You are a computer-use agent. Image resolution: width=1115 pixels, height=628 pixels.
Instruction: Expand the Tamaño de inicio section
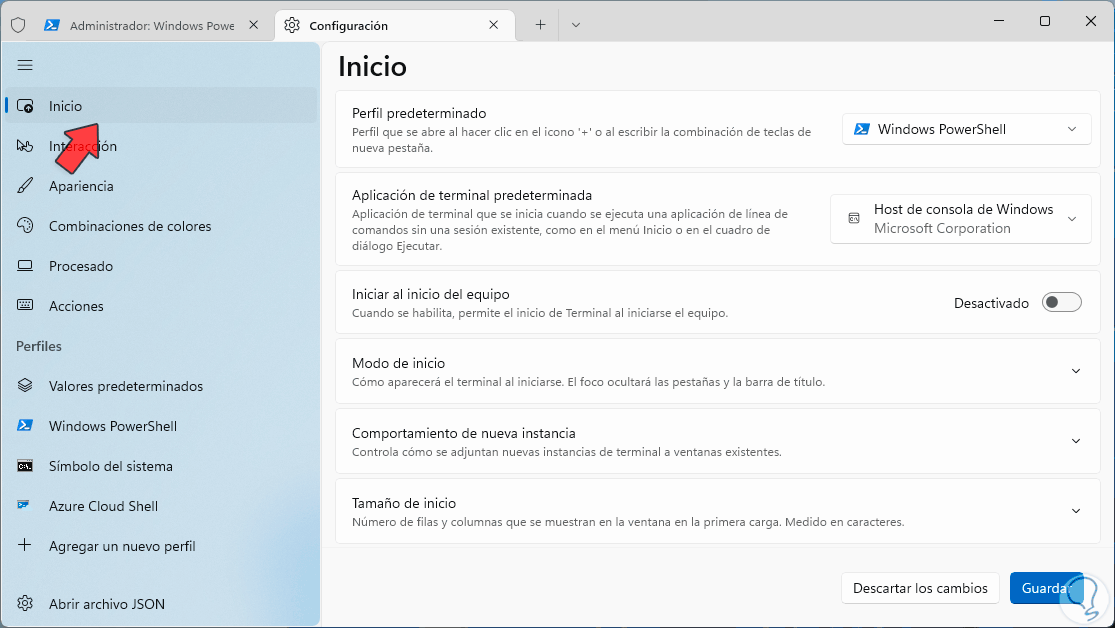(x=1076, y=511)
